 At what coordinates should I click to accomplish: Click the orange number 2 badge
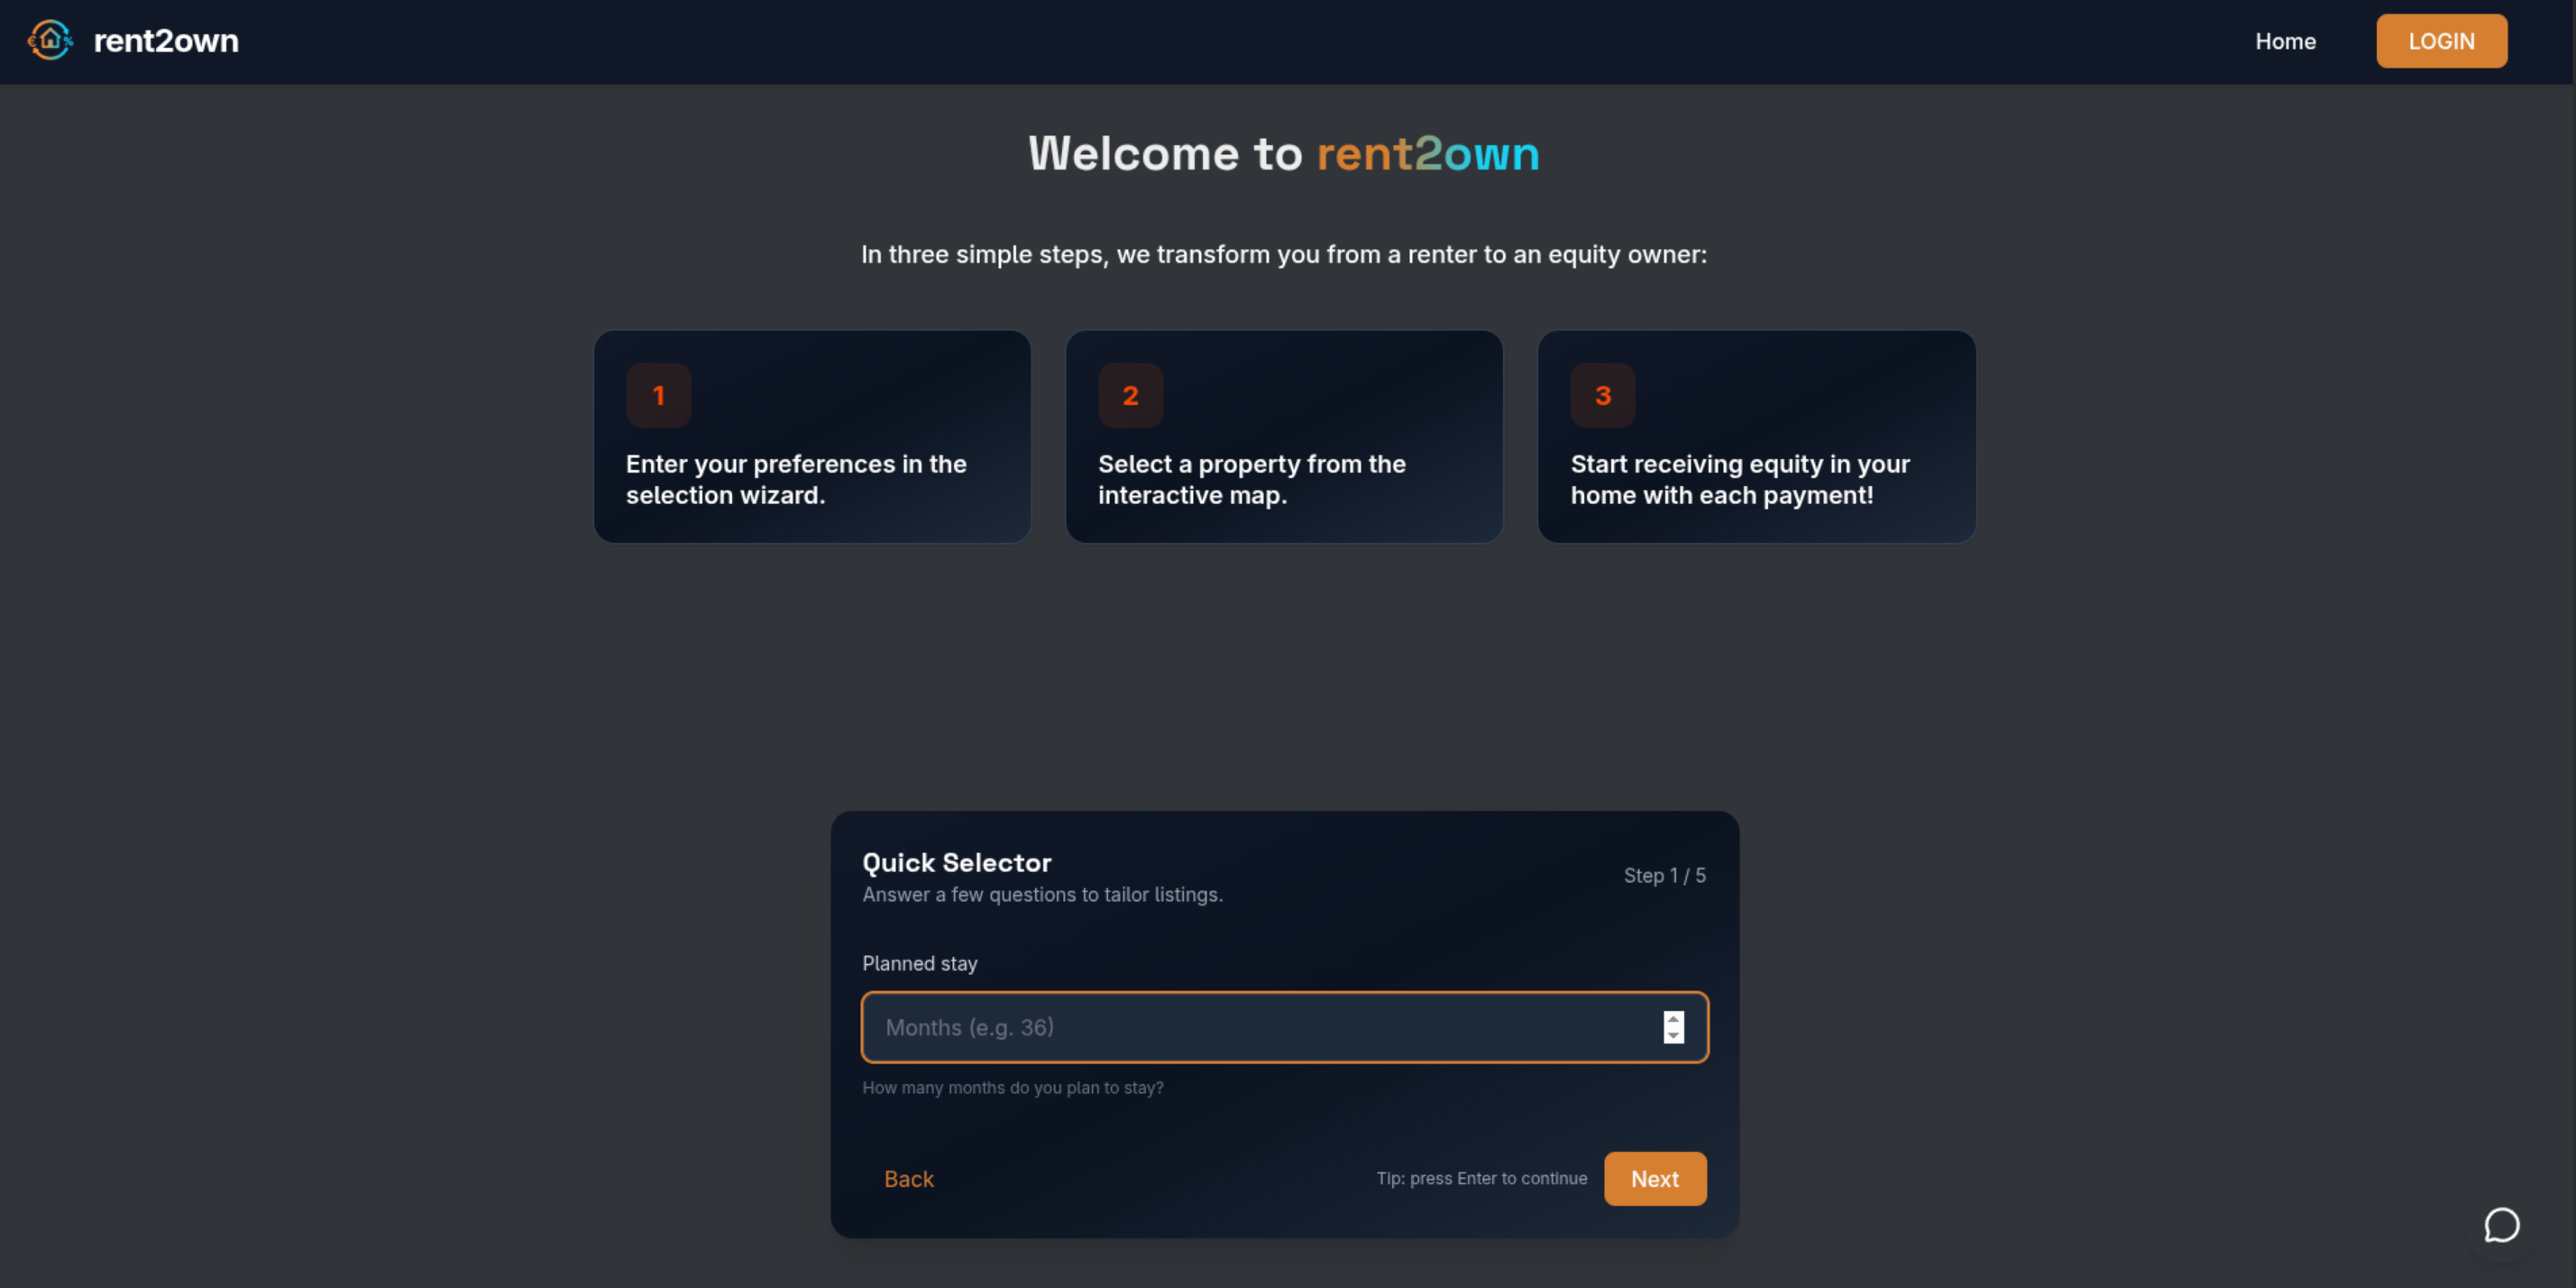coord(1130,395)
